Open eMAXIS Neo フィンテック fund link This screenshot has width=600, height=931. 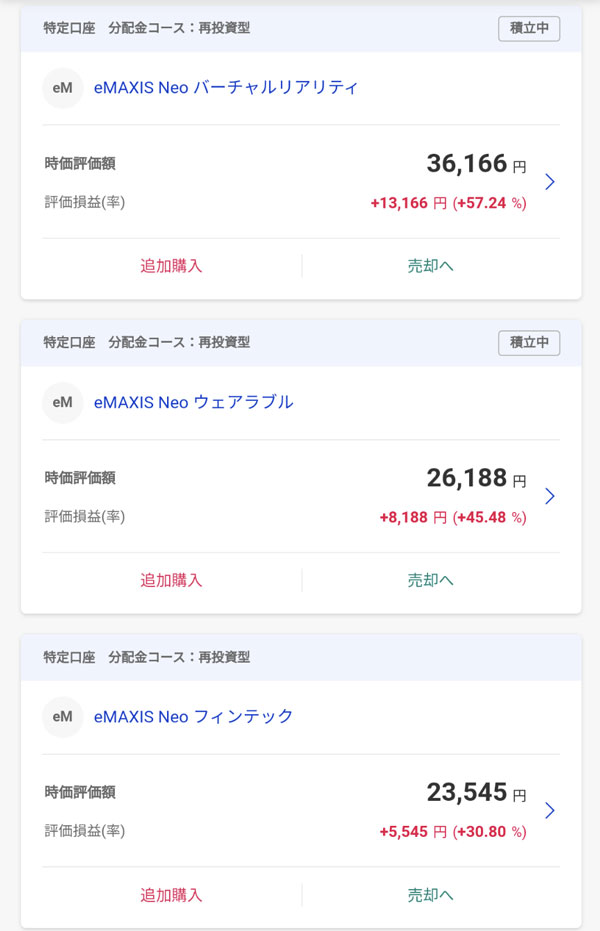tap(193, 716)
